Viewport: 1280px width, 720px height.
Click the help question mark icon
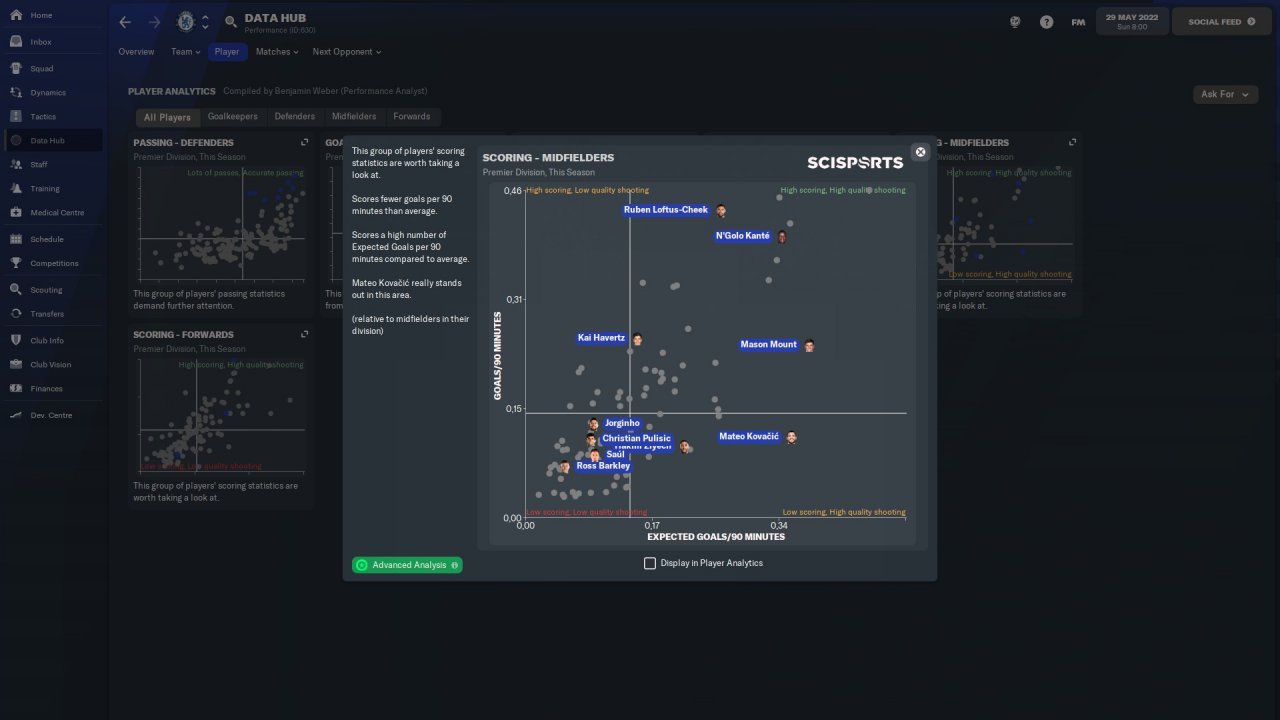pyautogui.click(x=1046, y=22)
